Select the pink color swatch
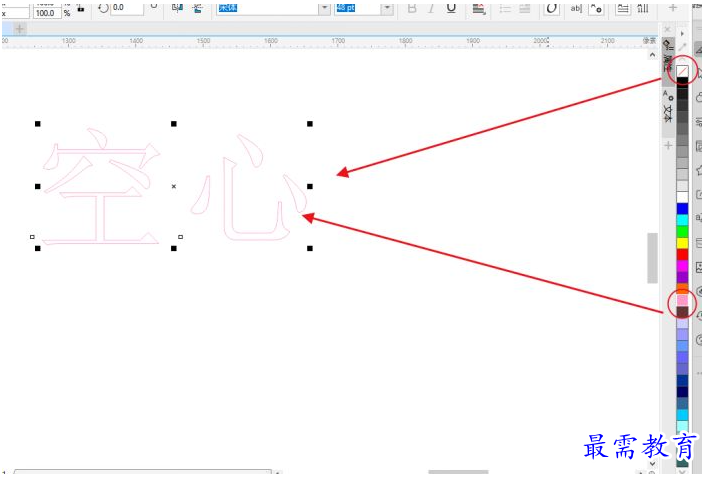Image resolution: width=705 pixels, height=478 pixels. [683, 300]
